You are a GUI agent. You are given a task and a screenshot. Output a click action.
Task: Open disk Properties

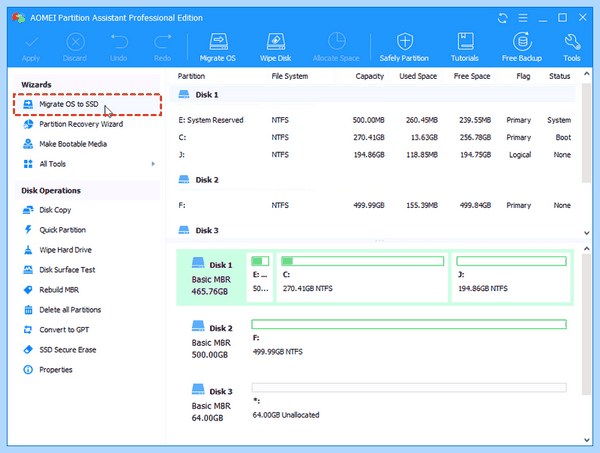click(x=56, y=370)
